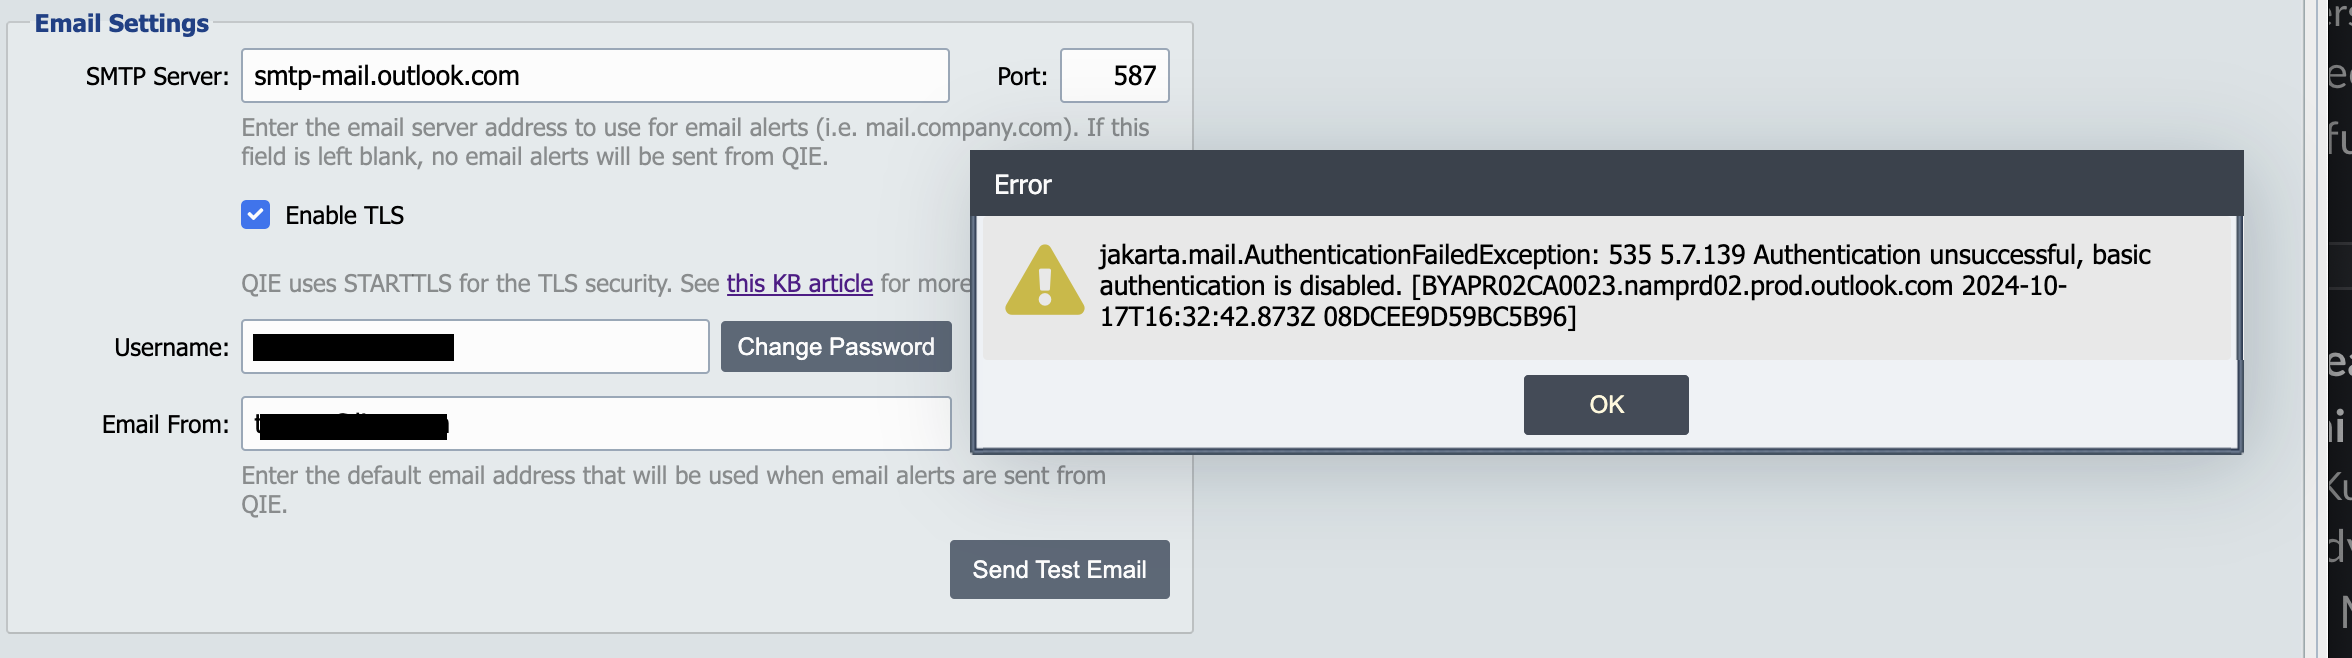The width and height of the screenshot is (2352, 658).
Task: Select the Username input field
Action: (475, 347)
